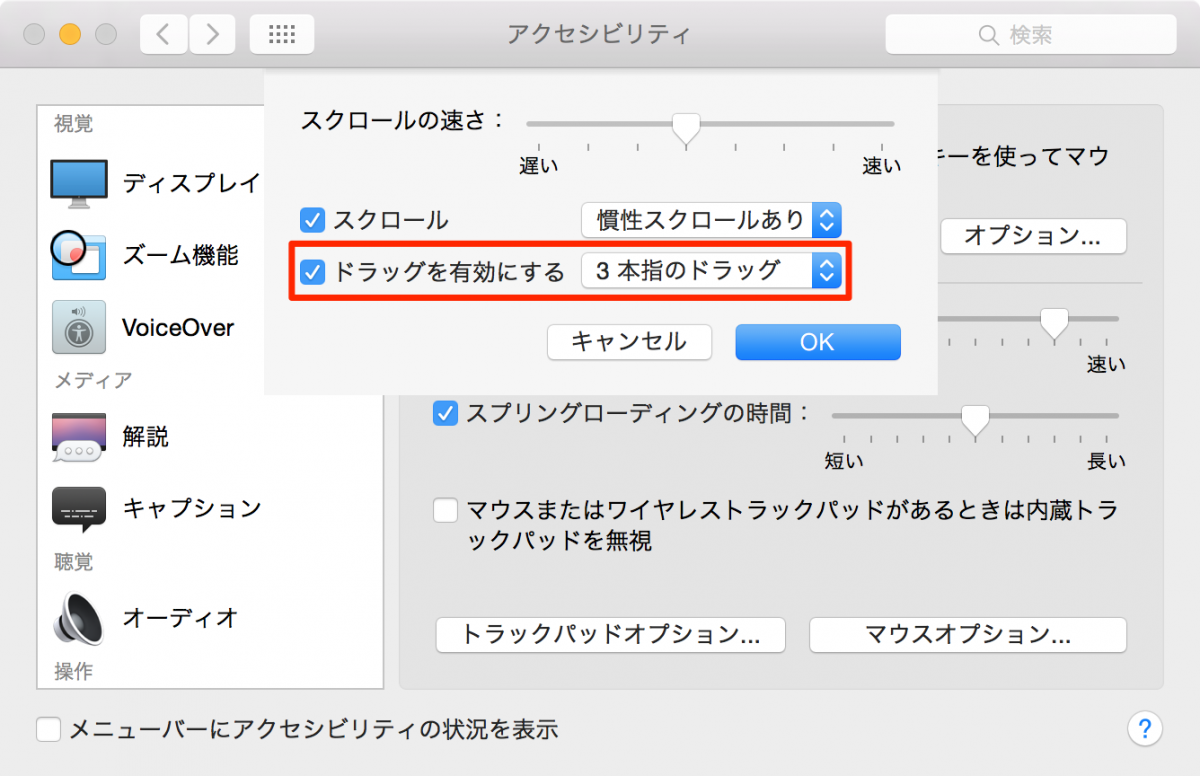Click the 検索 search field
This screenshot has height=776, width=1200.
click(x=1030, y=35)
